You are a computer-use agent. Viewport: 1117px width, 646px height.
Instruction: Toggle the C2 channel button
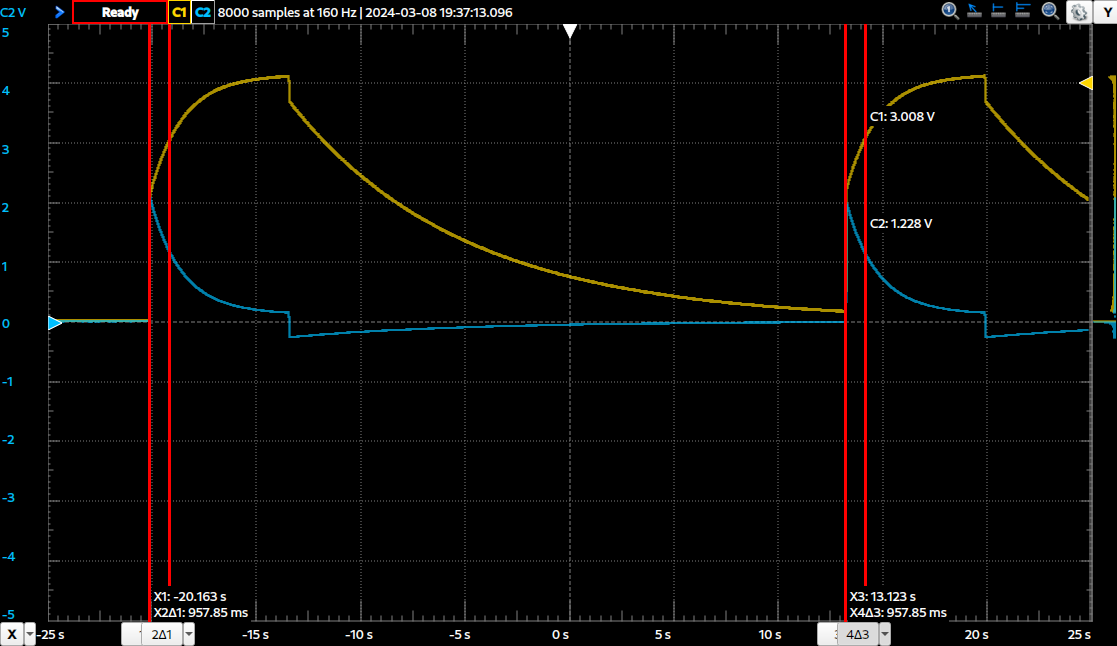(x=203, y=12)
